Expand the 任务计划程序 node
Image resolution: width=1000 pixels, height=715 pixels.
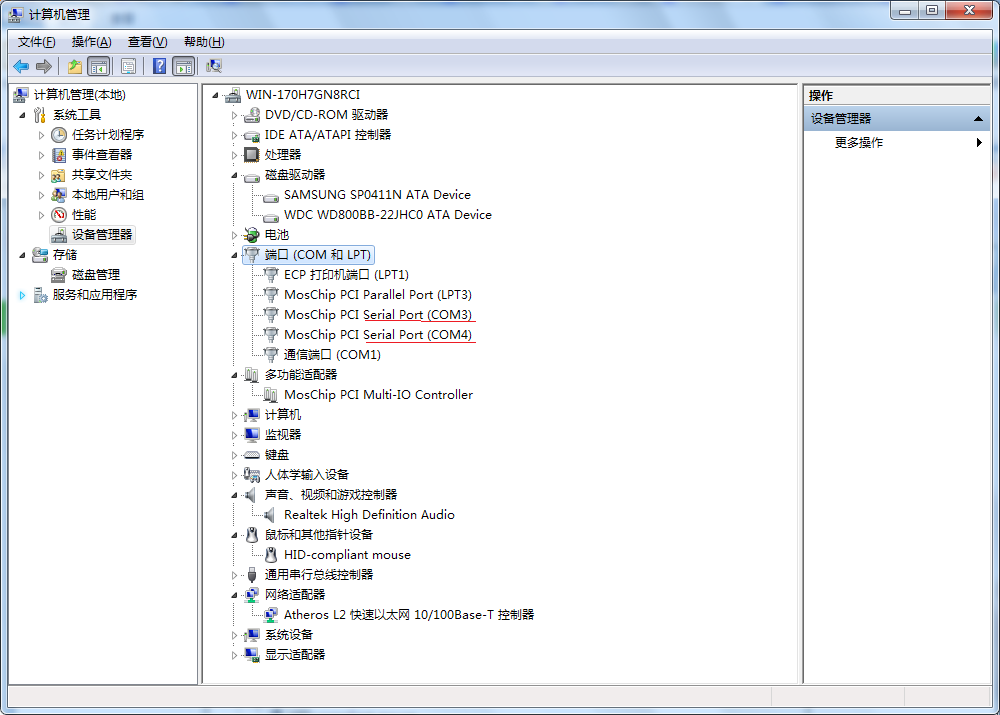coord(41,135)
